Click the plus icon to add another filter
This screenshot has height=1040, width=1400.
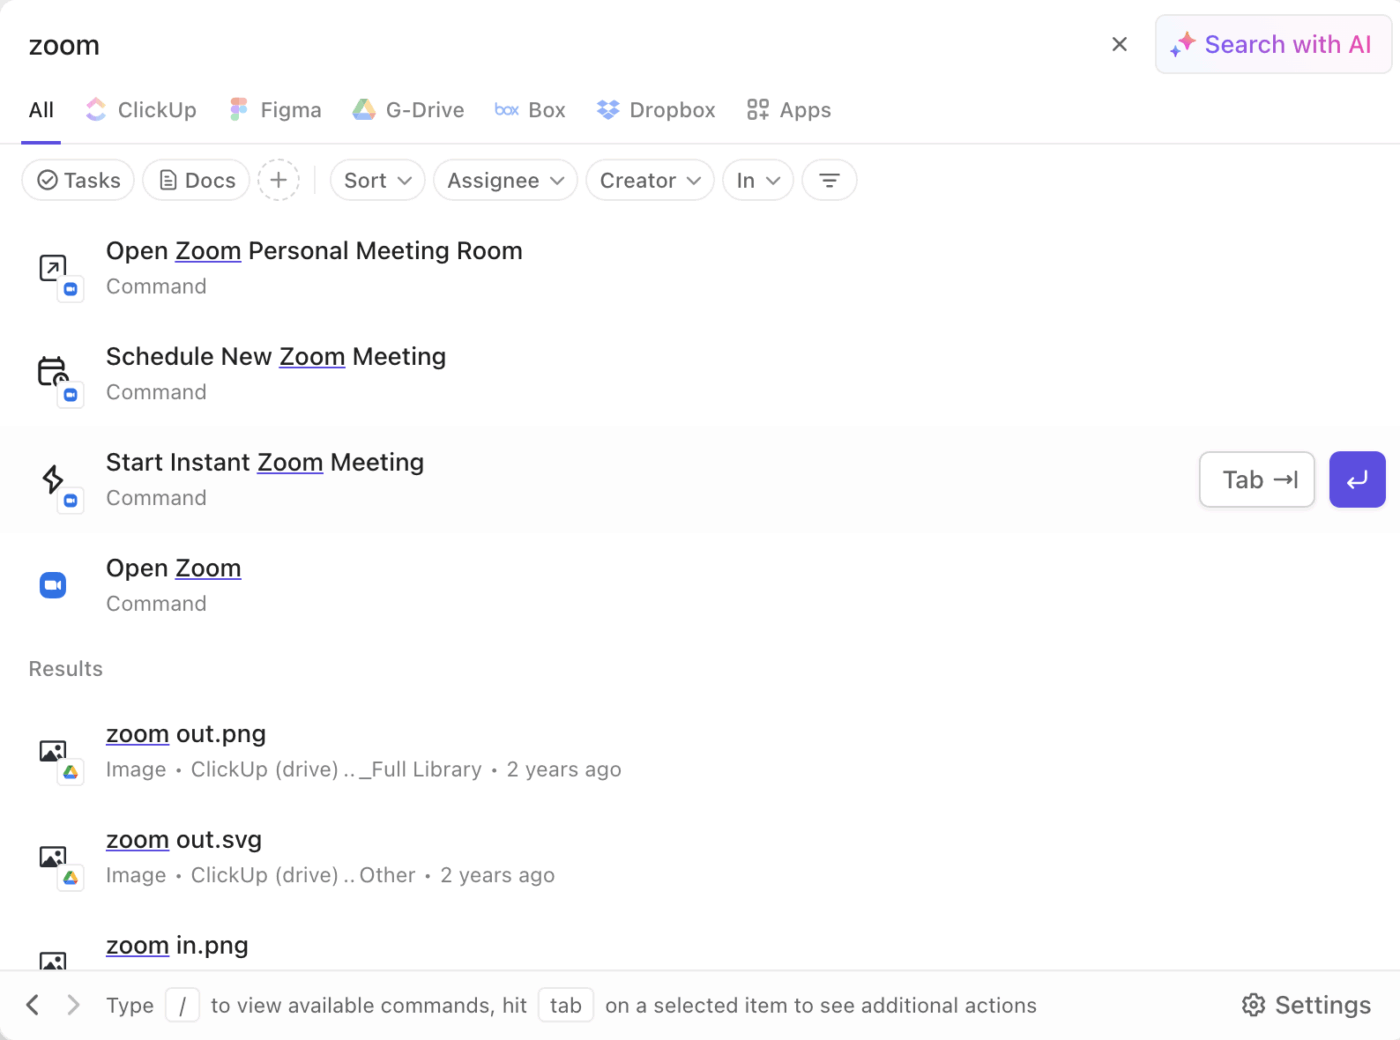(278, 180)
